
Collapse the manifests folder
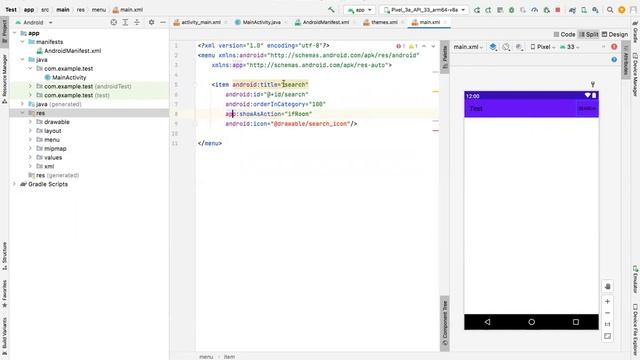22,42
